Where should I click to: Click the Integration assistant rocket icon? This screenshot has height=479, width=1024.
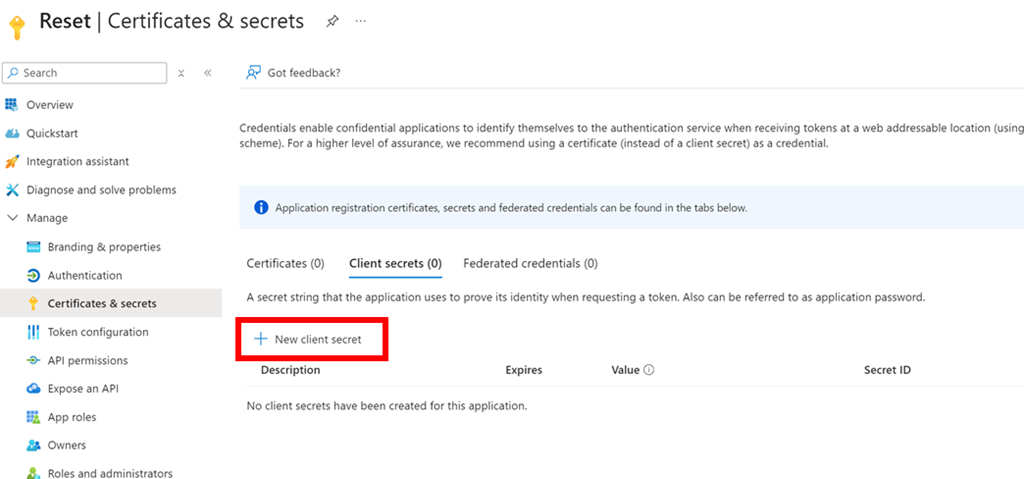click(12, 162)
